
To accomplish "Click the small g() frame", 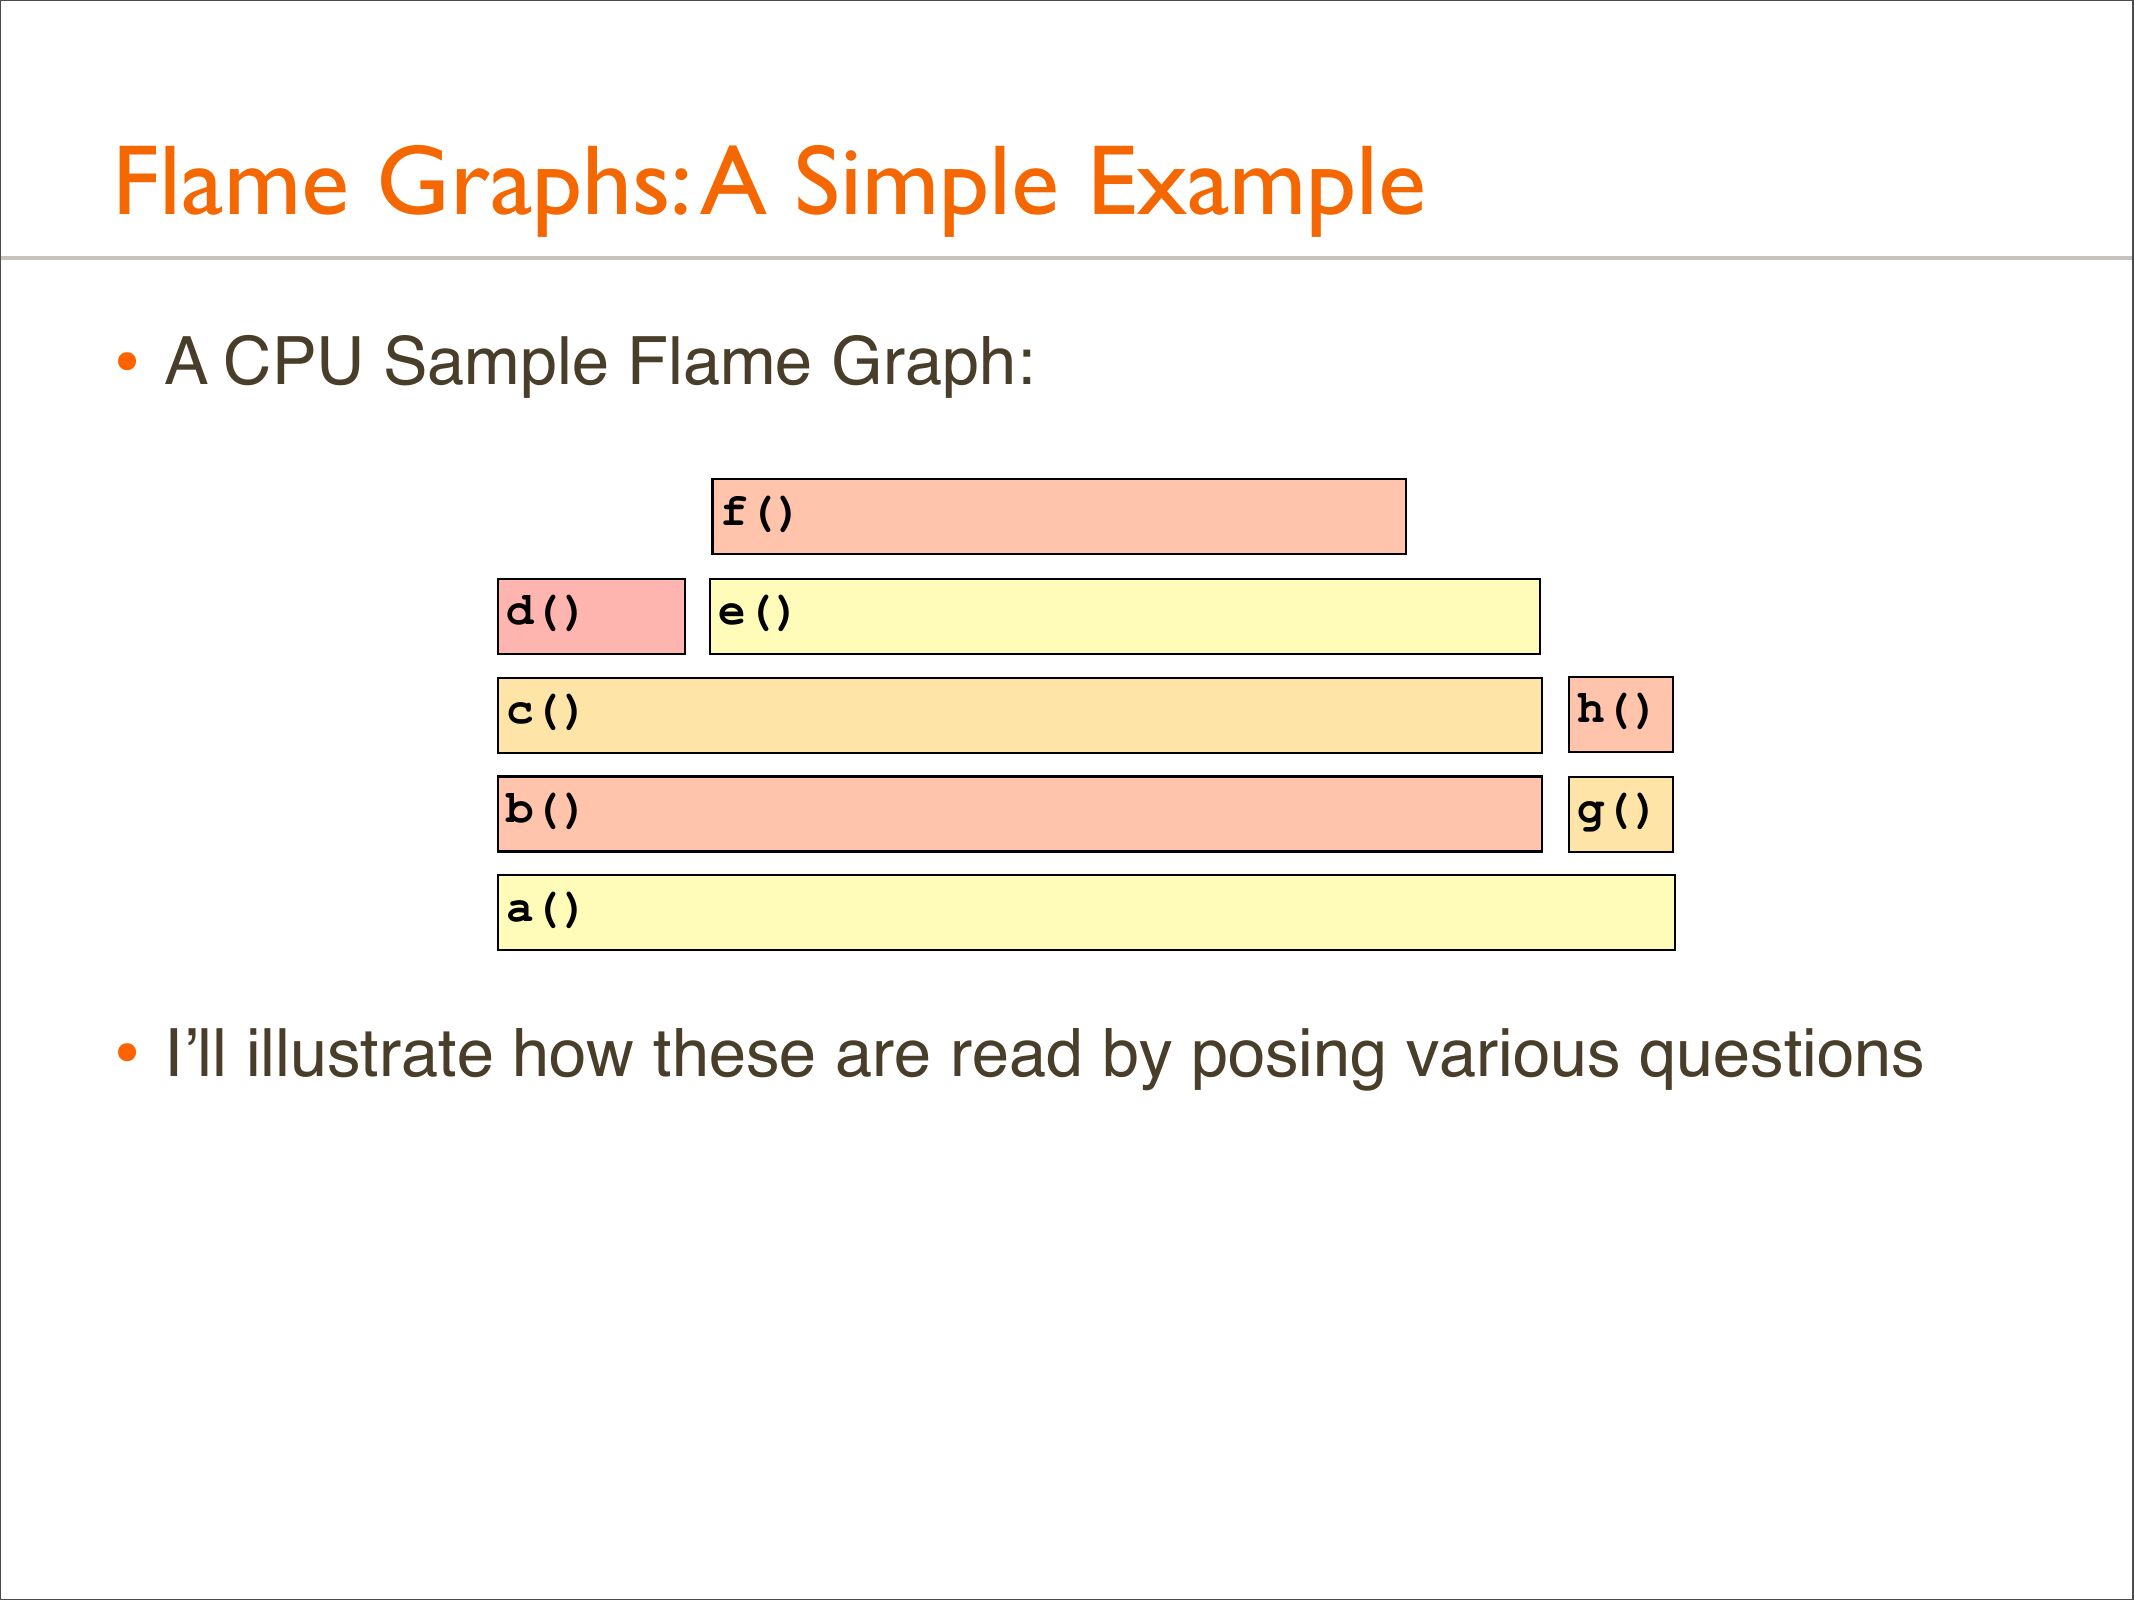I will [x=1620, y=814].
